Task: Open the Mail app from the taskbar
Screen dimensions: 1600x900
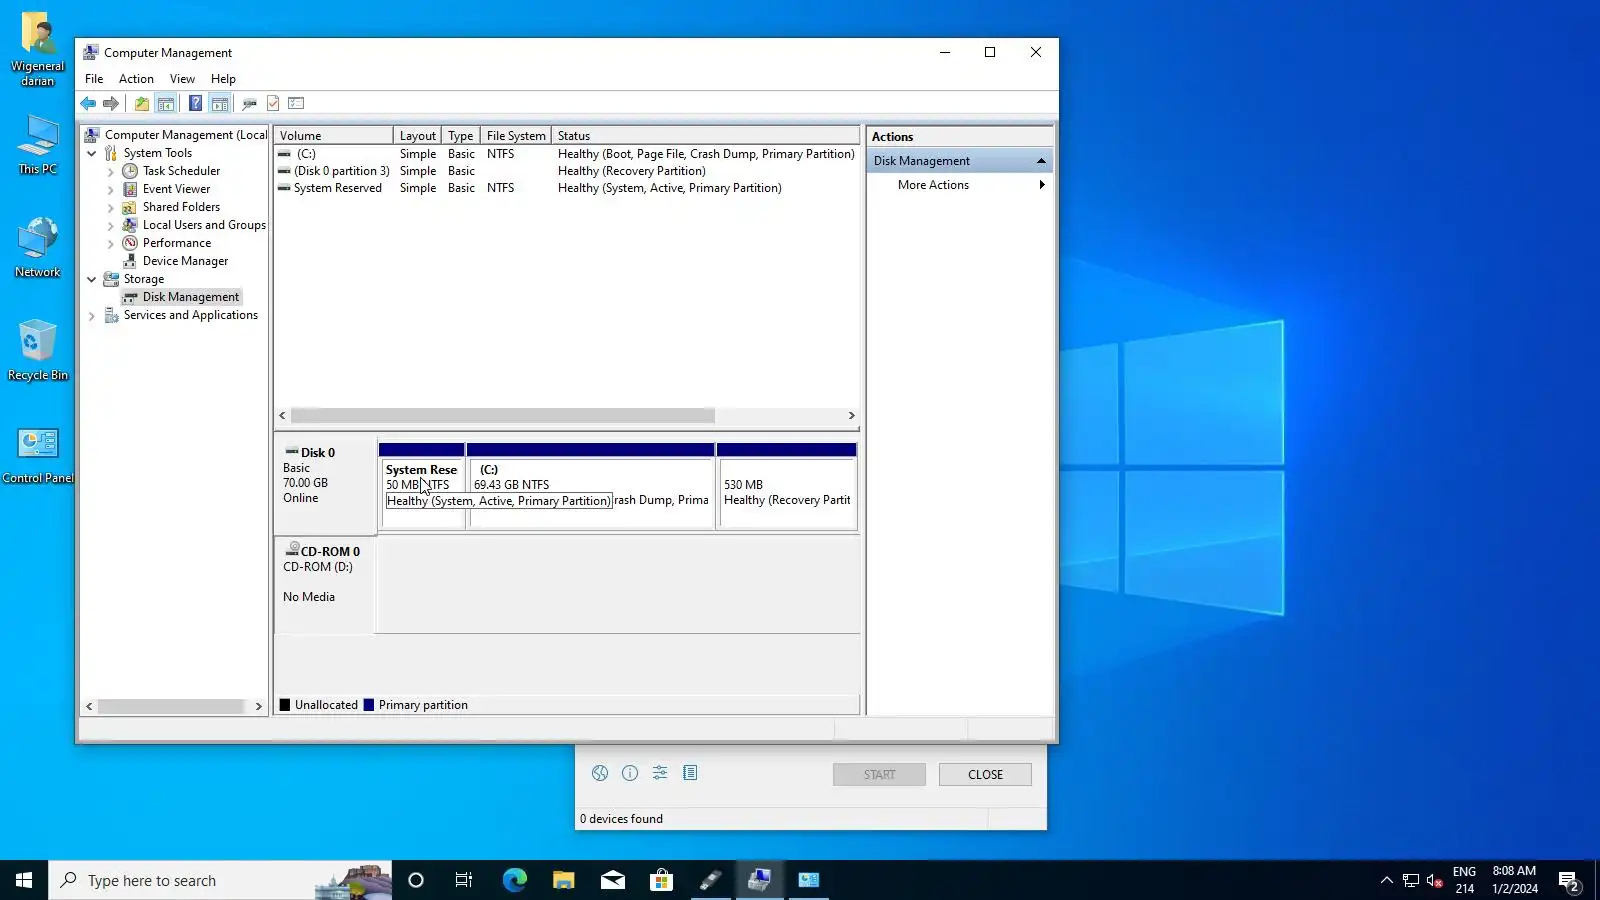Action: (x=613, y=880)
